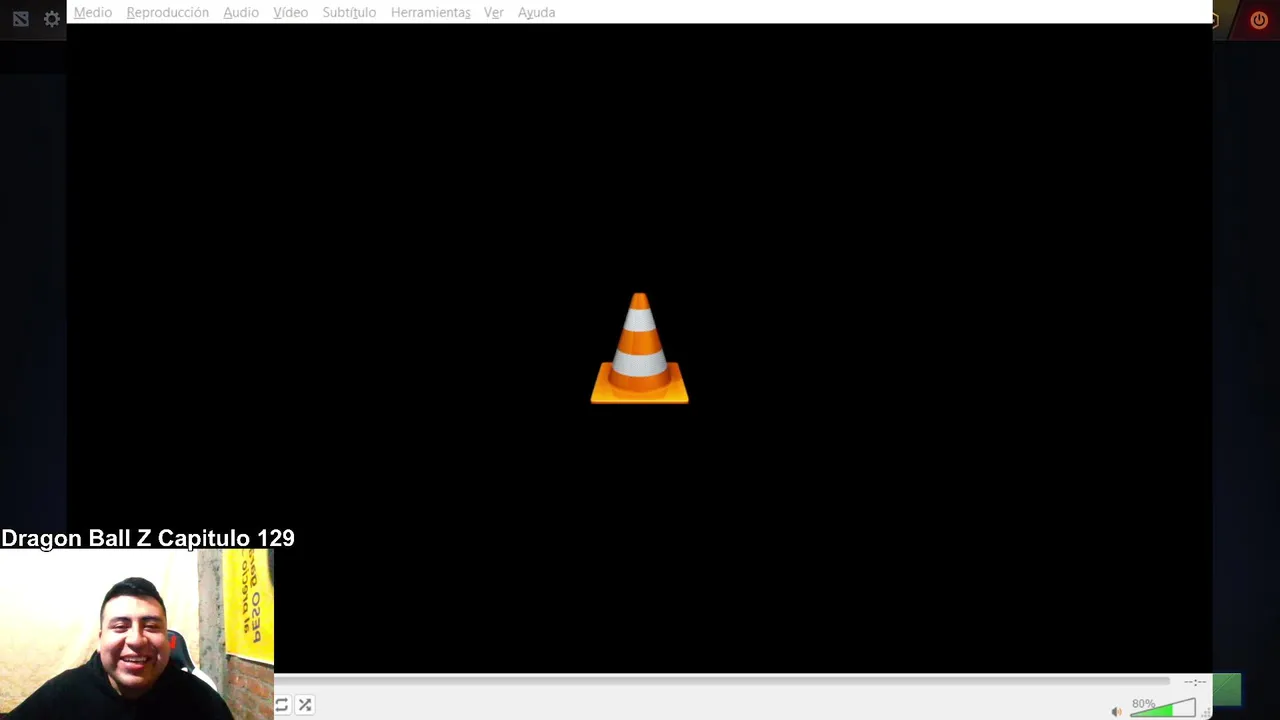Open the Reproducción menu
1280x720 pixels.
pyautogui.click(x=167, y=12)
